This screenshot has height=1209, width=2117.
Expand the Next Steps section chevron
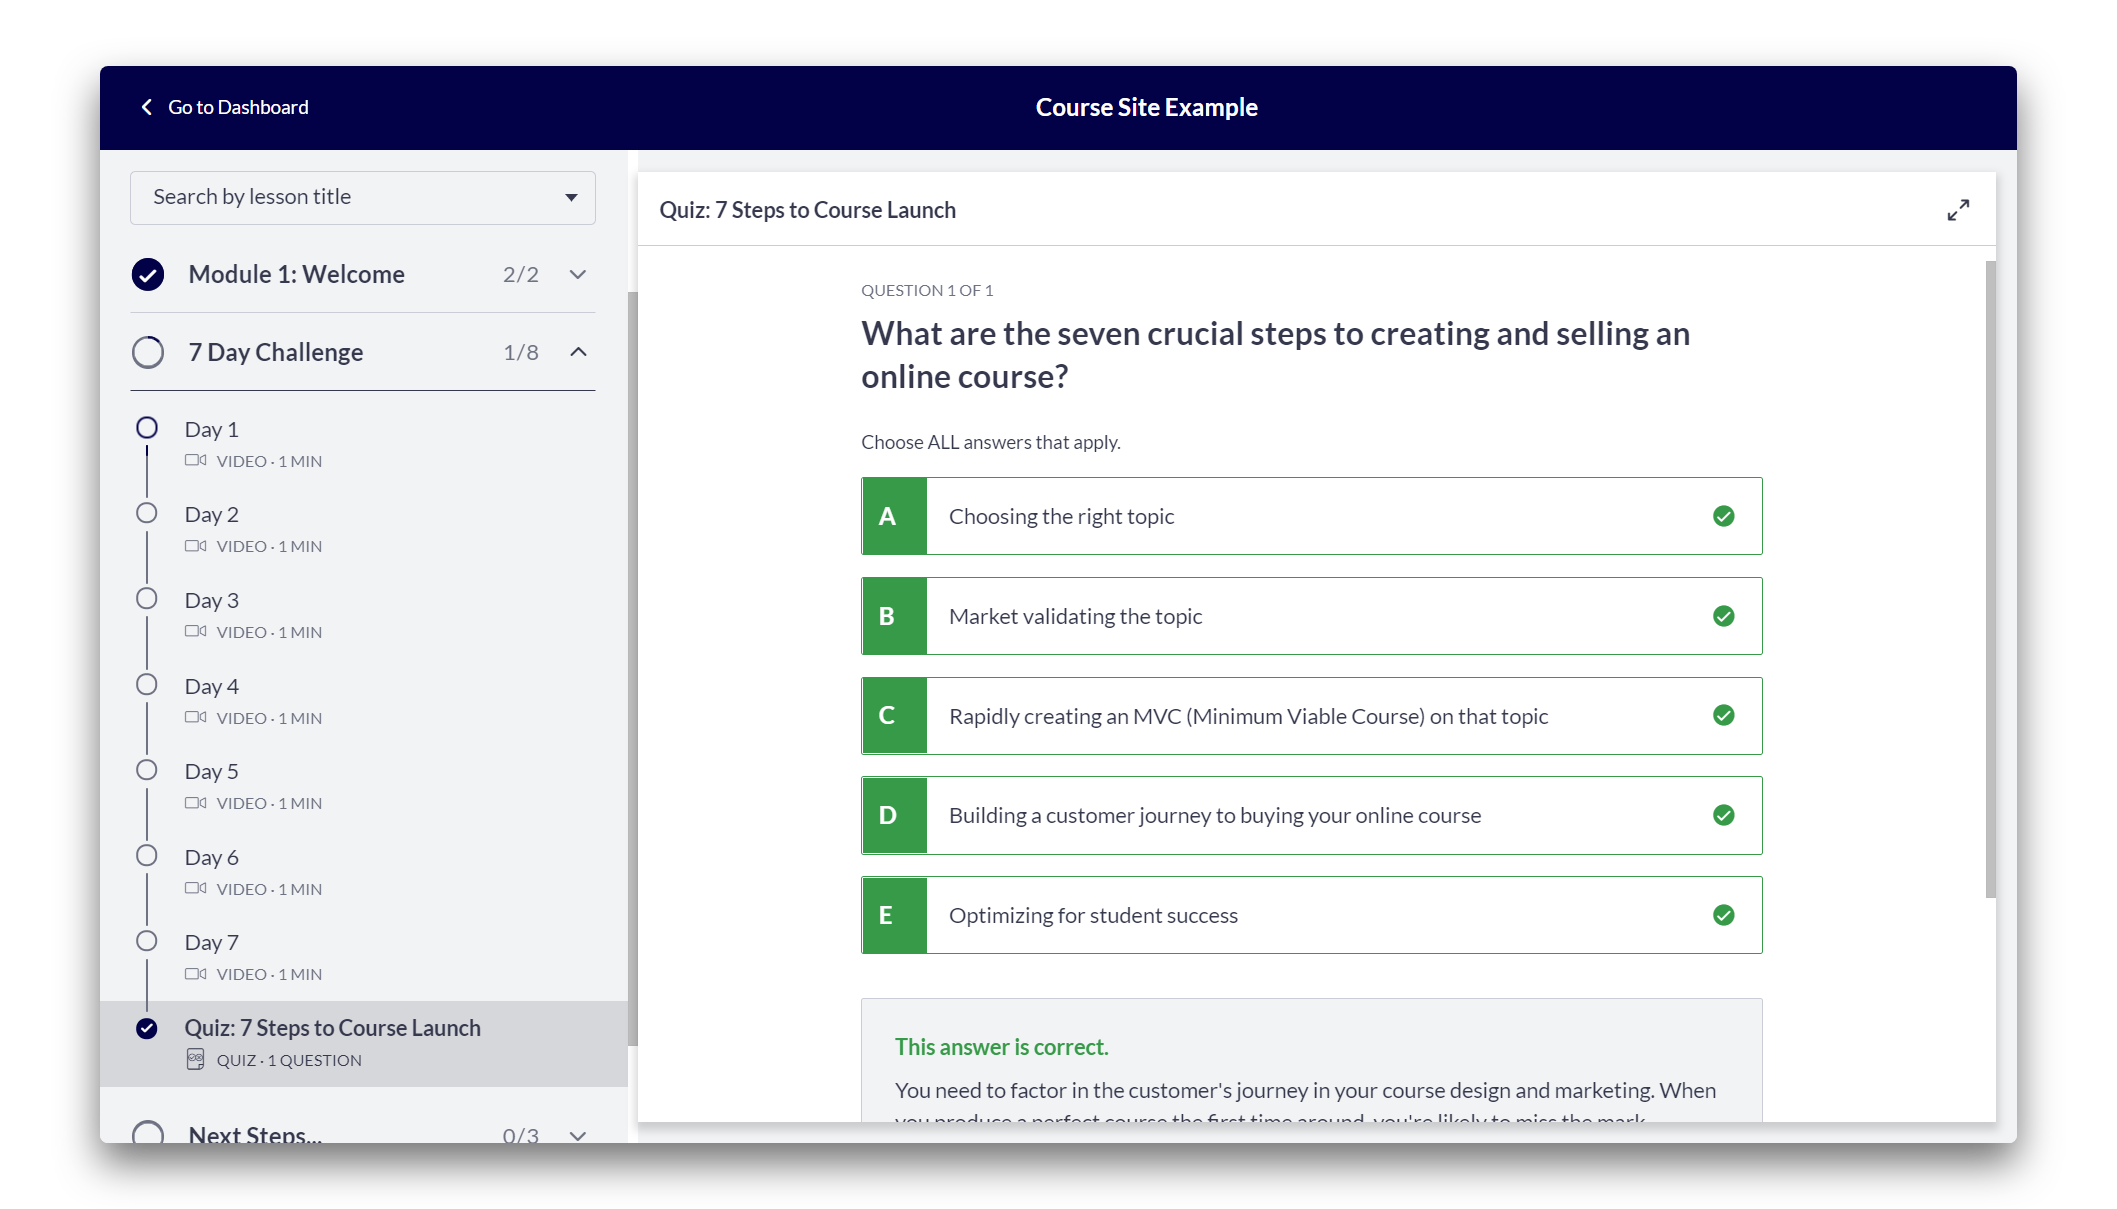coord(578,1135)
